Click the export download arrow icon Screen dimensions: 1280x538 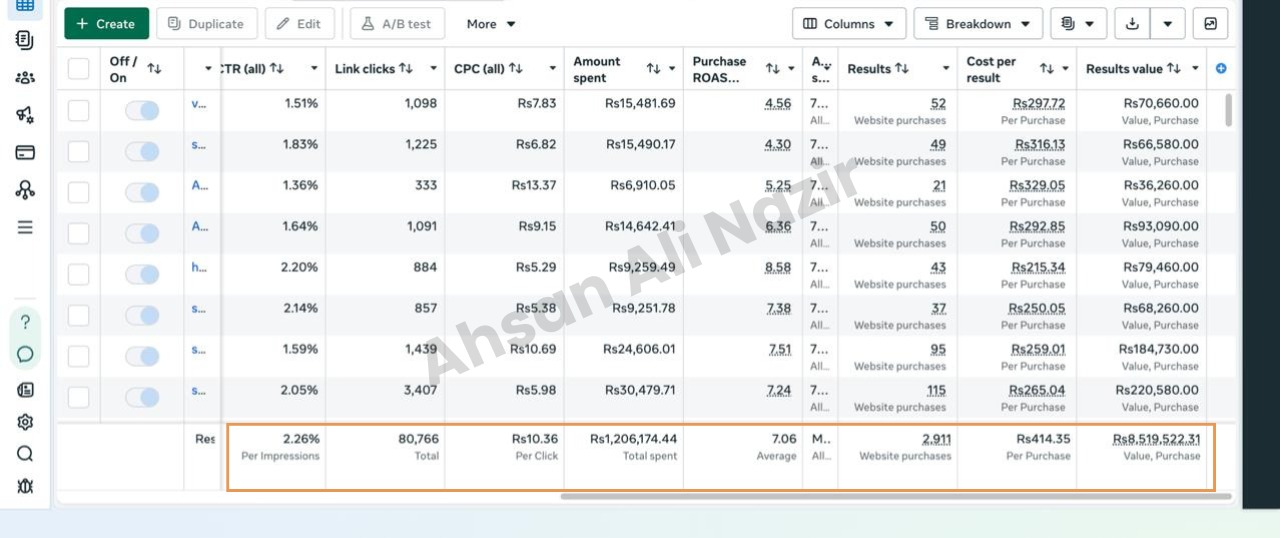coord(1132,24)
